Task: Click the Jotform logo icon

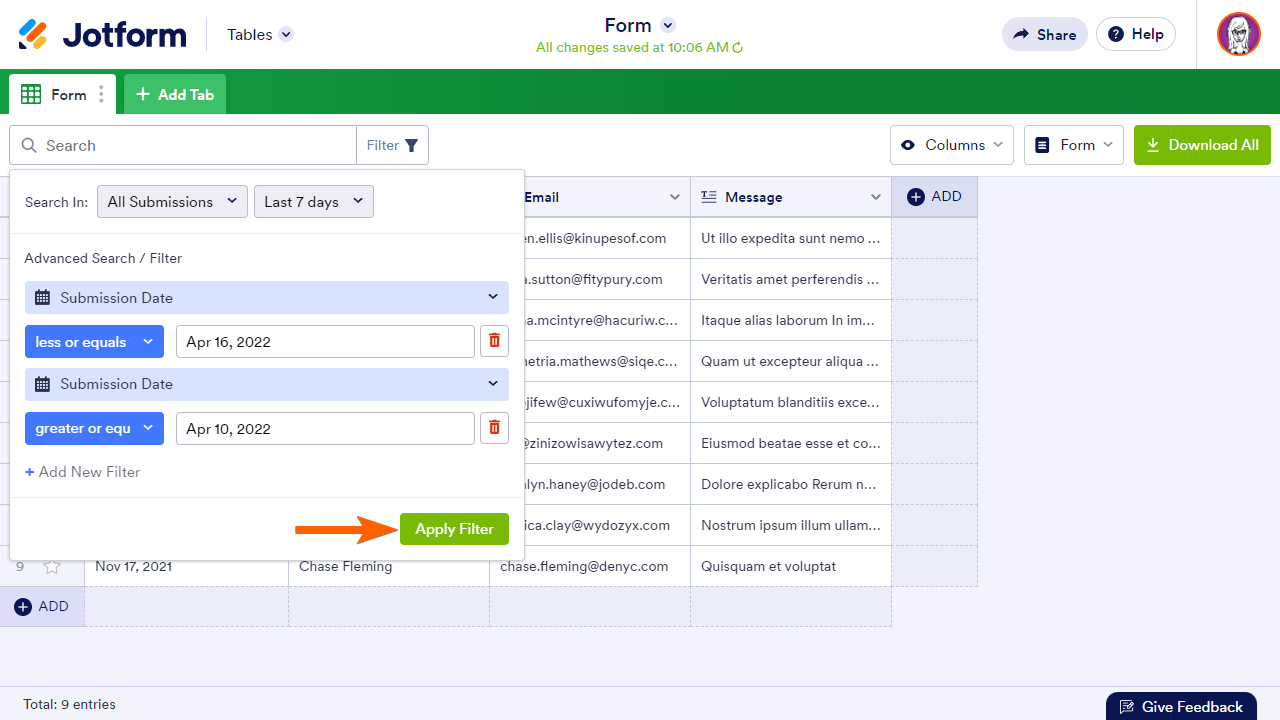Action: pos(33,35)
